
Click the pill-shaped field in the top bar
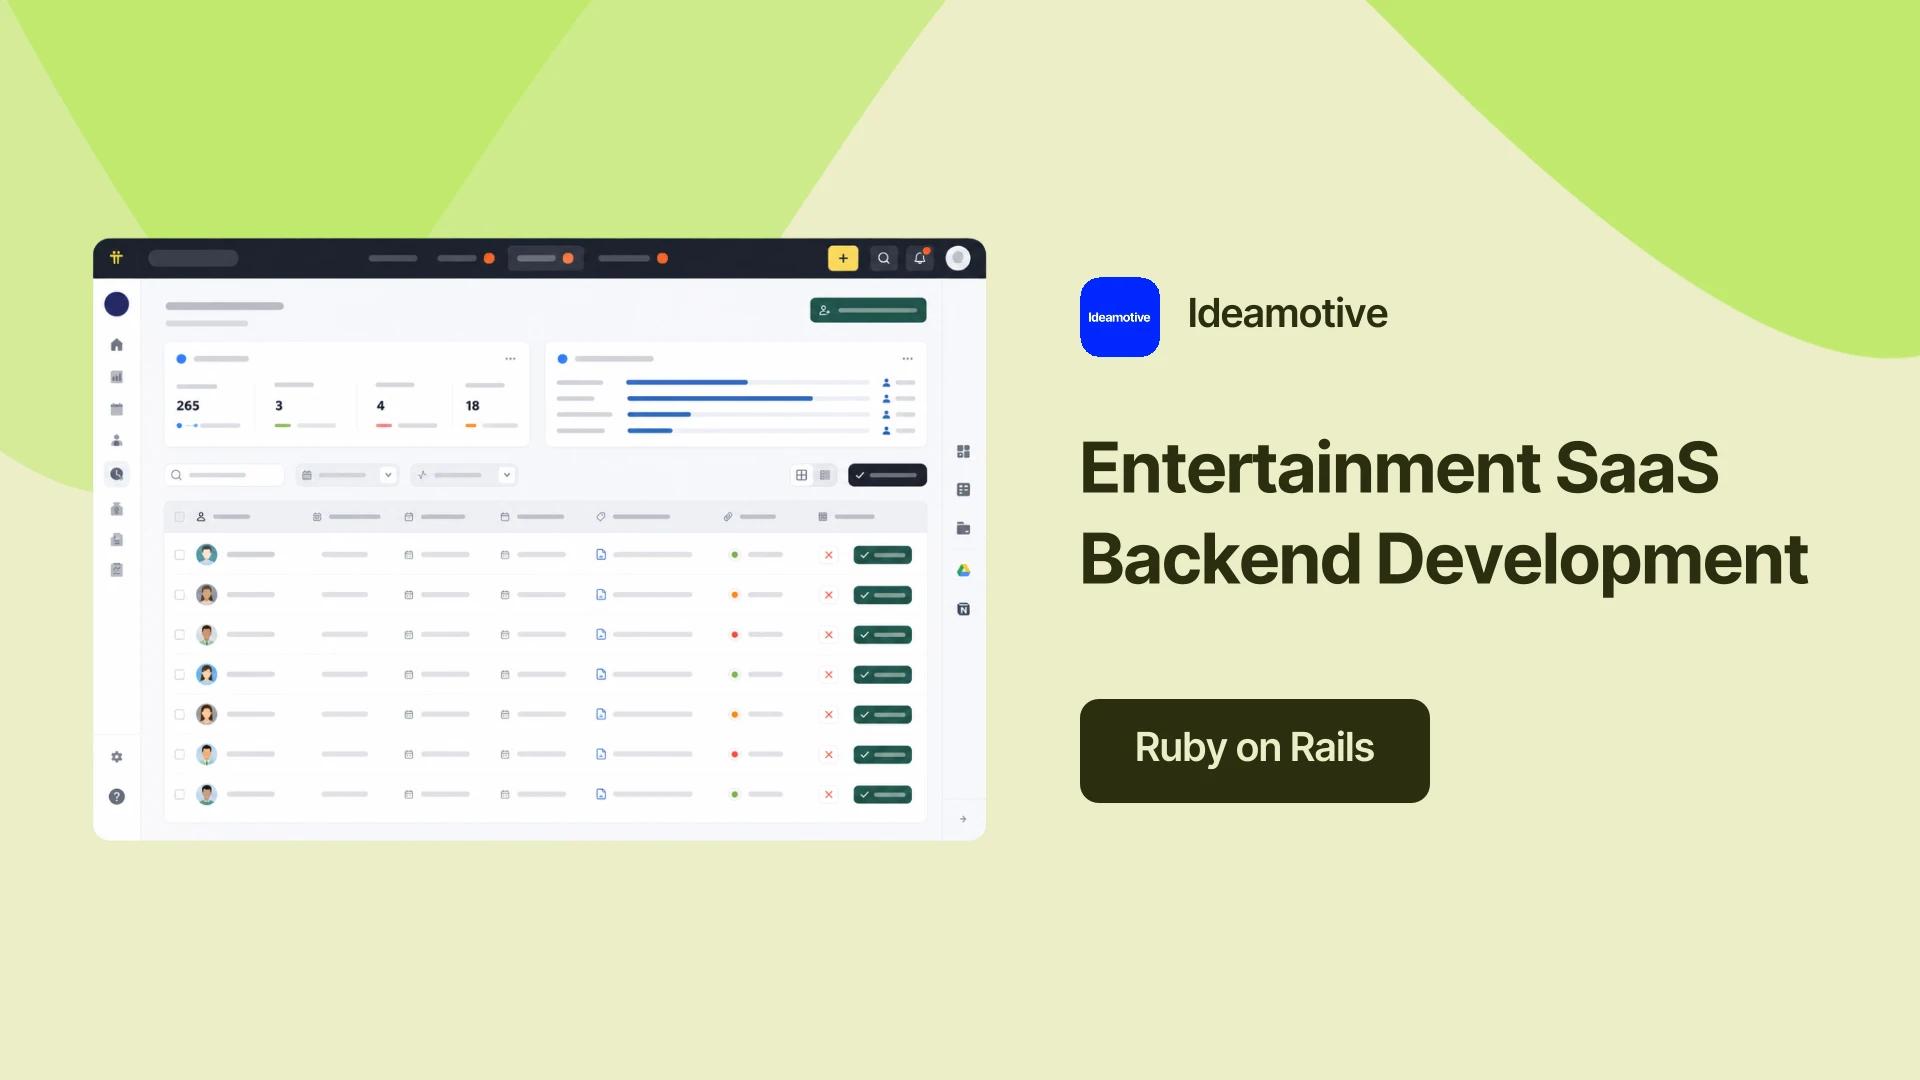click(193, 258)
